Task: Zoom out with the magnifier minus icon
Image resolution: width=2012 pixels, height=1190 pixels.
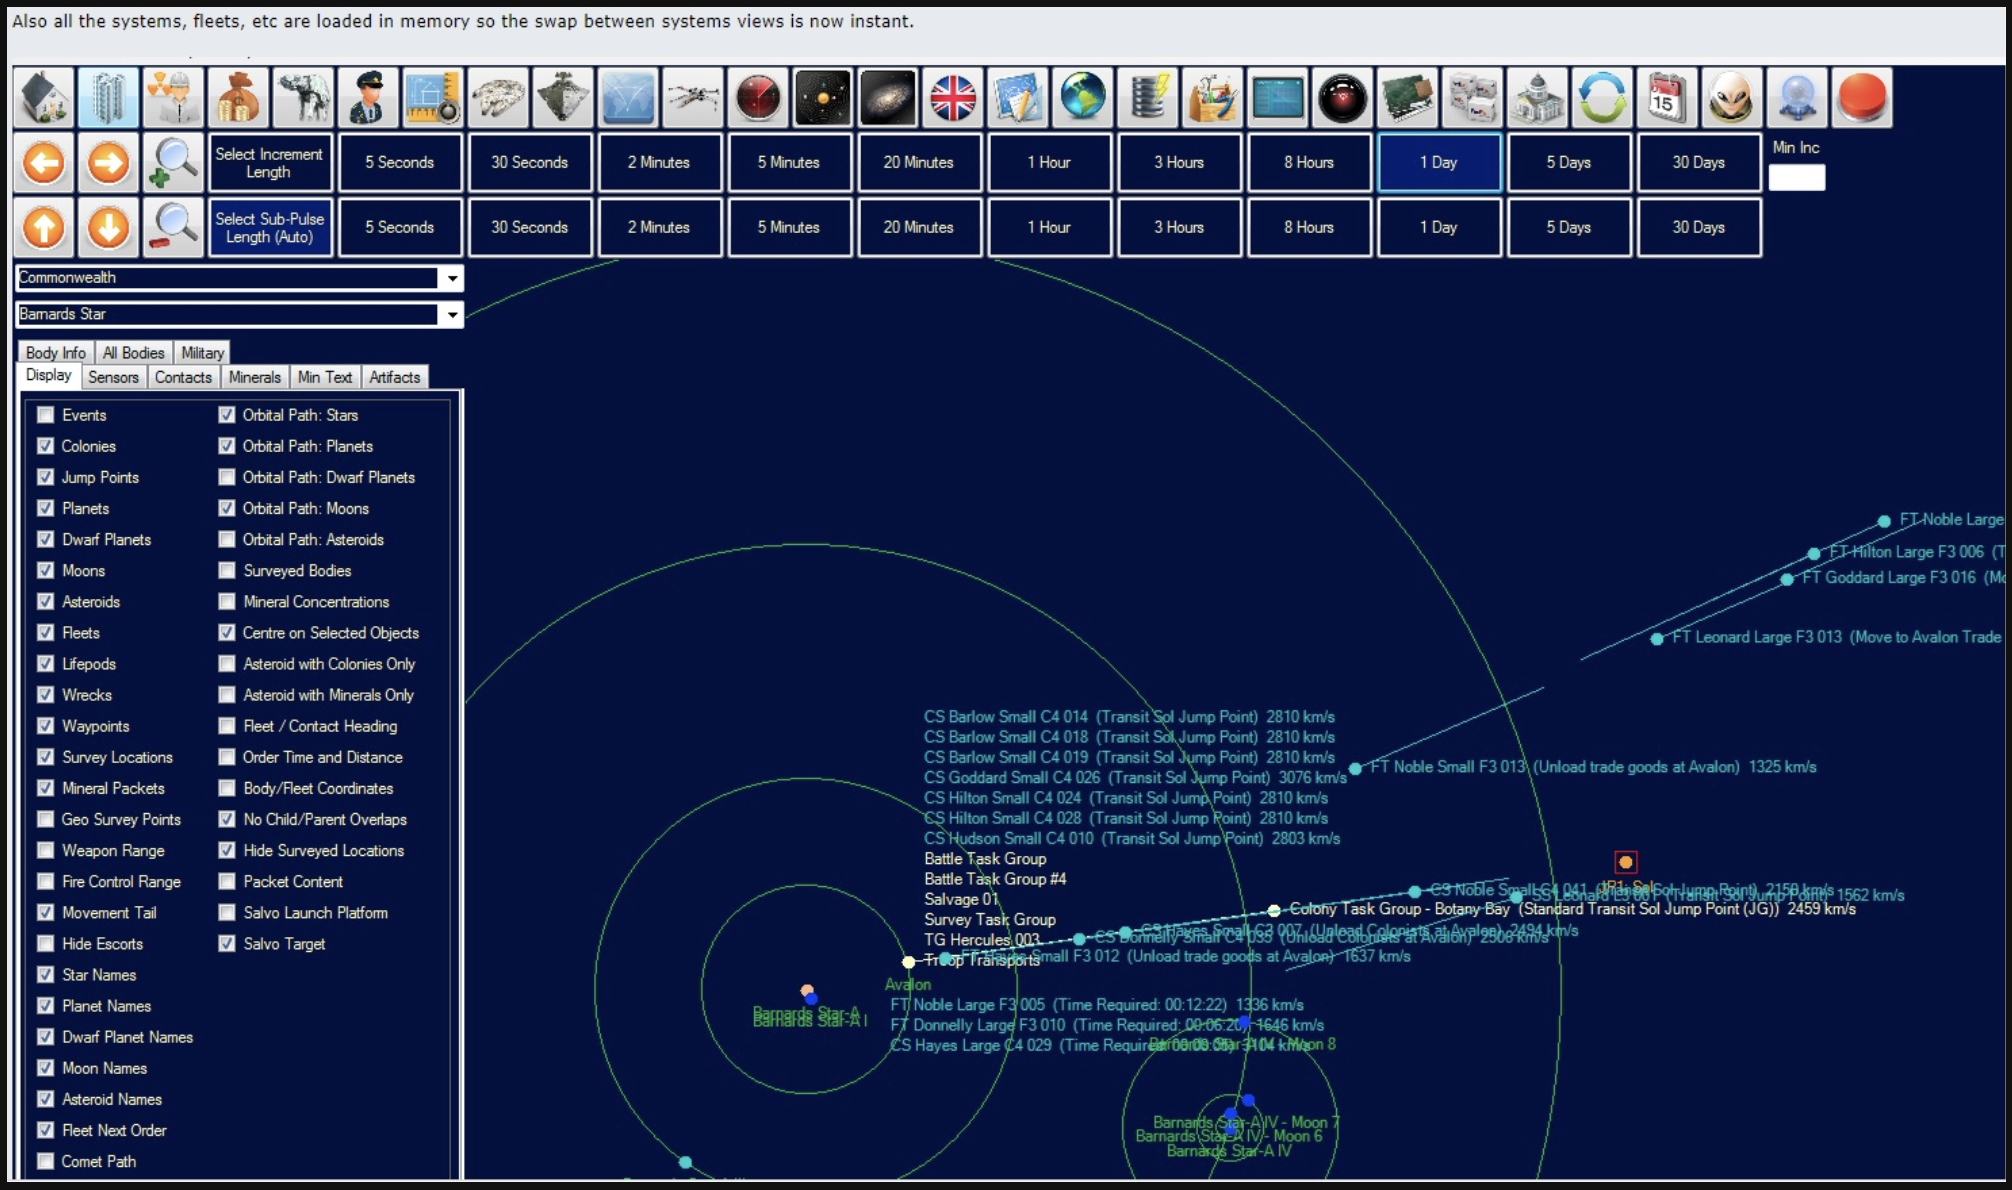Action: tap(173, 227)
